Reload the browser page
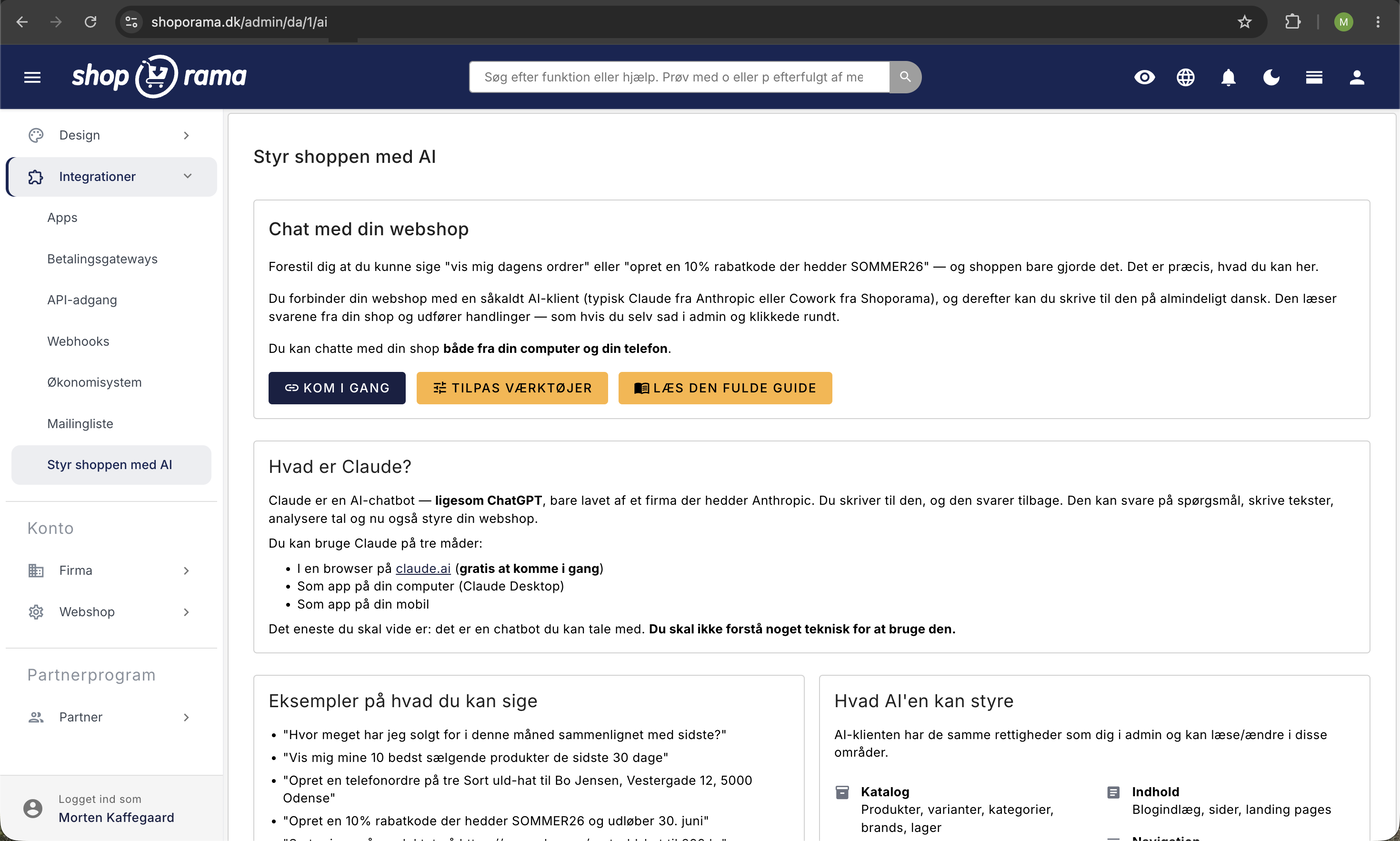 click(91, 21)
